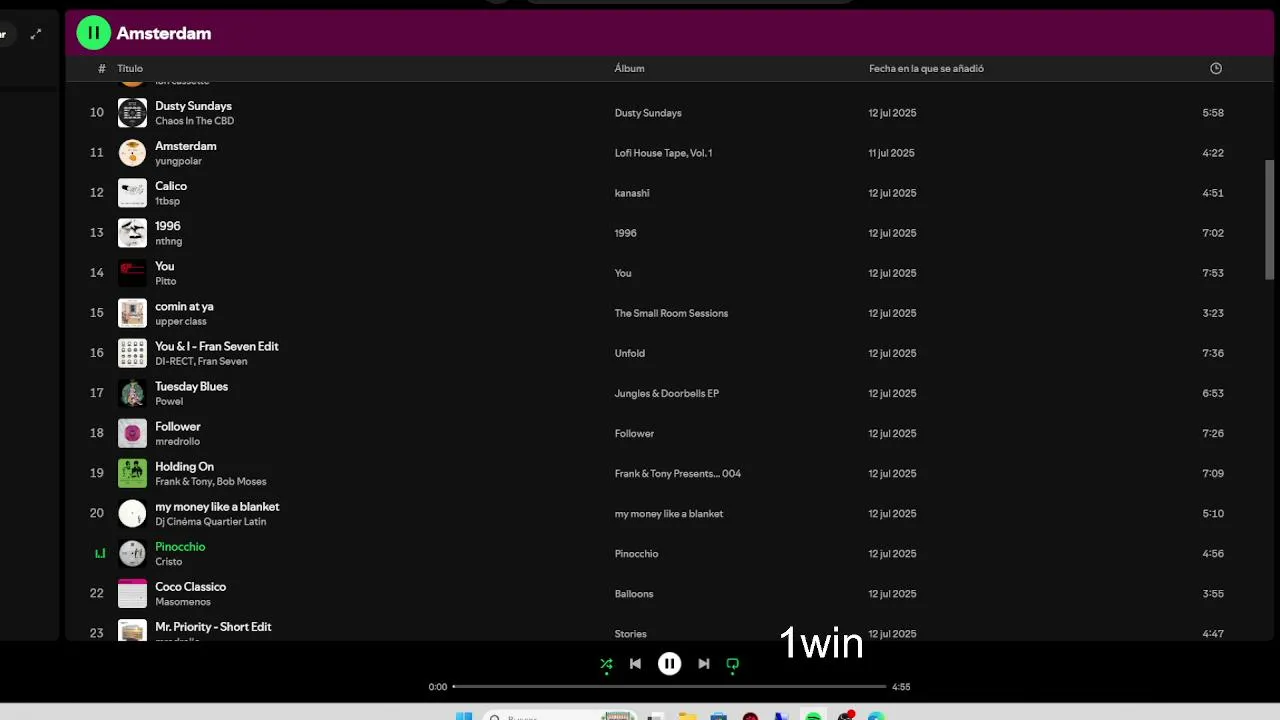Click the white circular my money like a blanket cover
The image size is (1280, 720).
tap(132, 513)
